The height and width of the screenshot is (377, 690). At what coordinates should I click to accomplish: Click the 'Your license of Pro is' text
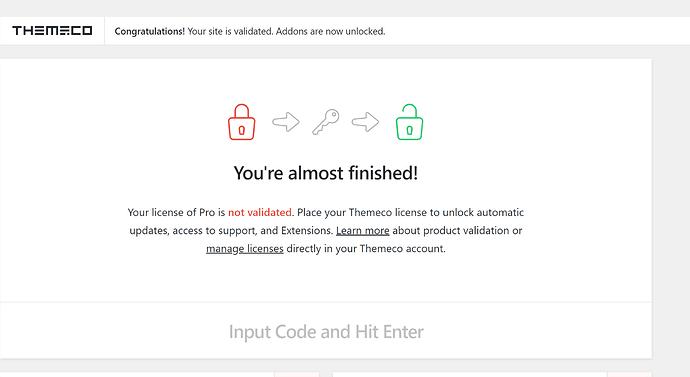click(176, 212)
